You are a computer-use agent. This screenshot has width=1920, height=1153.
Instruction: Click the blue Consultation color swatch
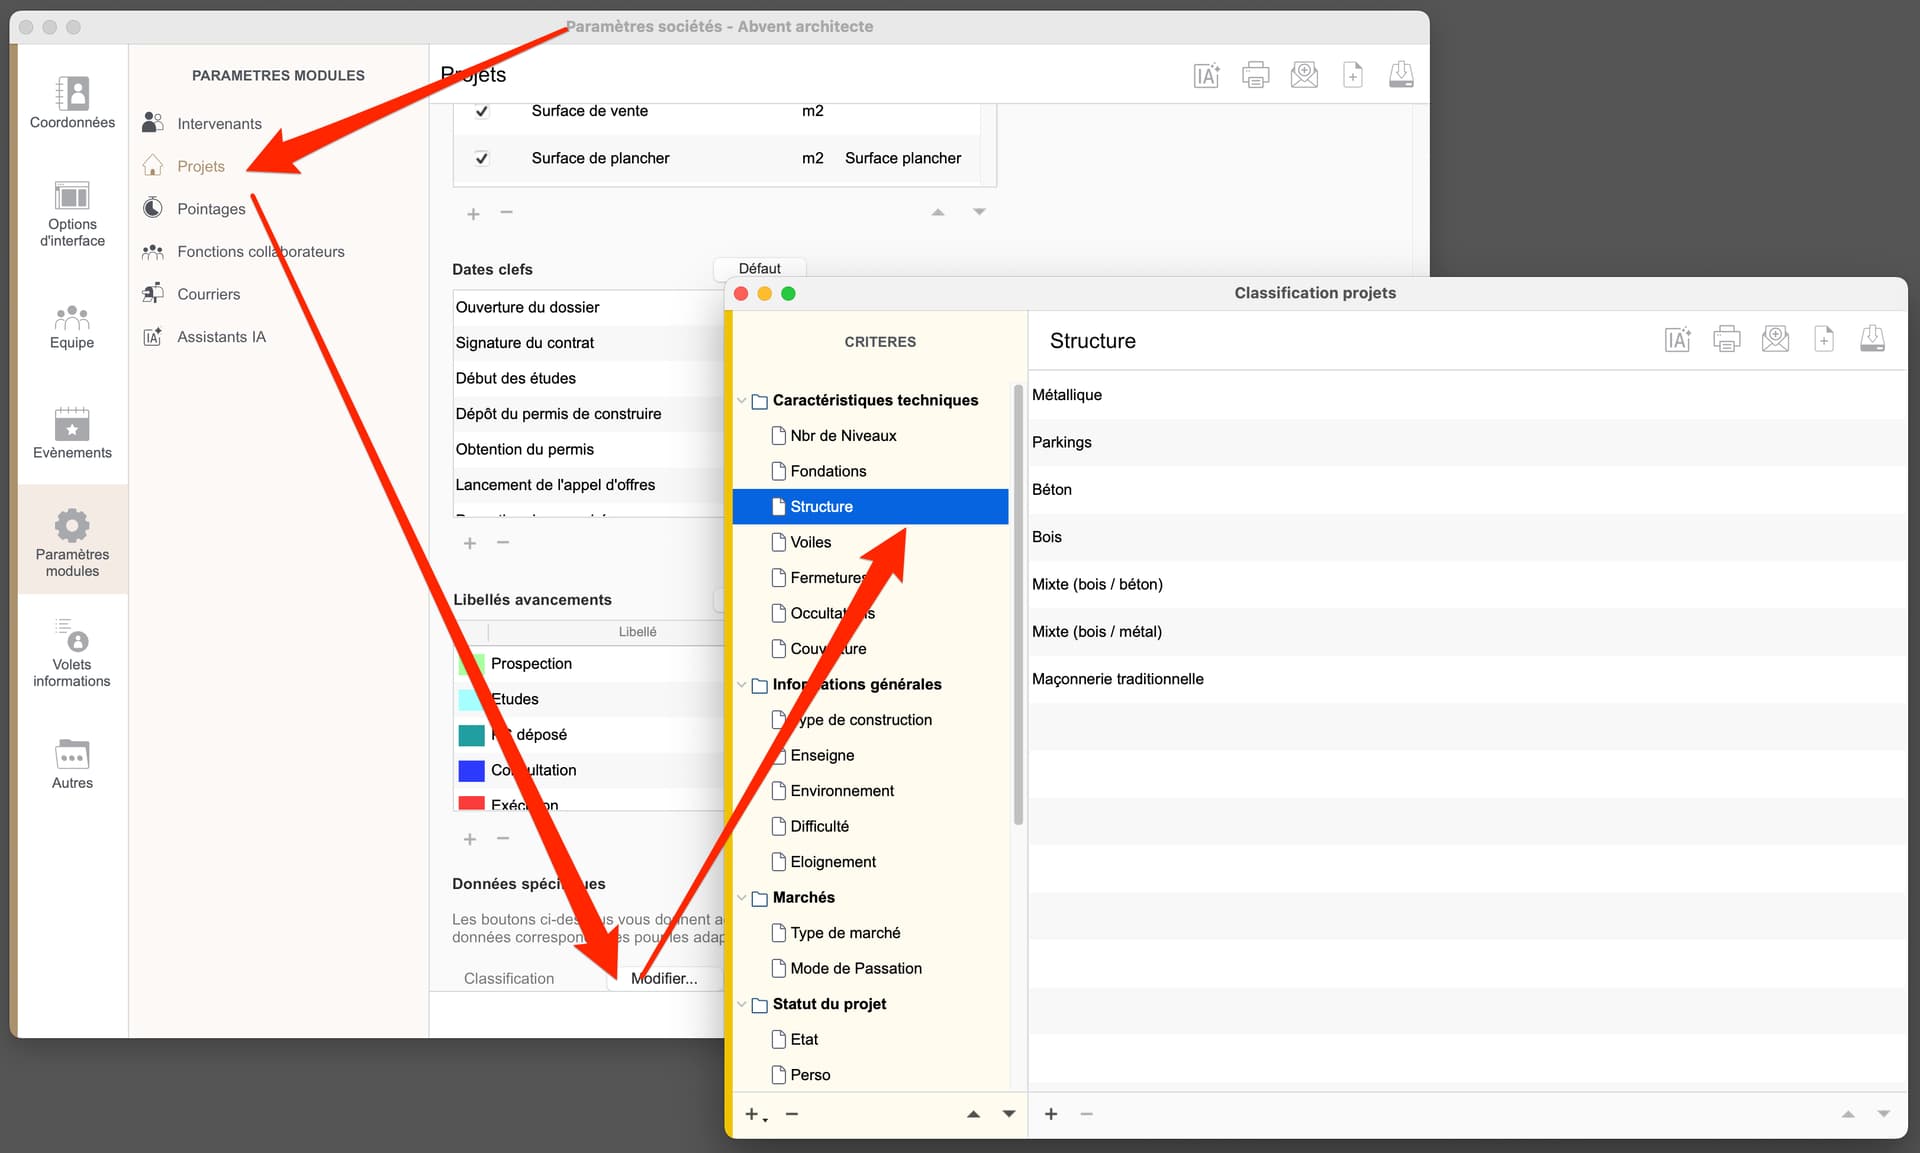471,770
